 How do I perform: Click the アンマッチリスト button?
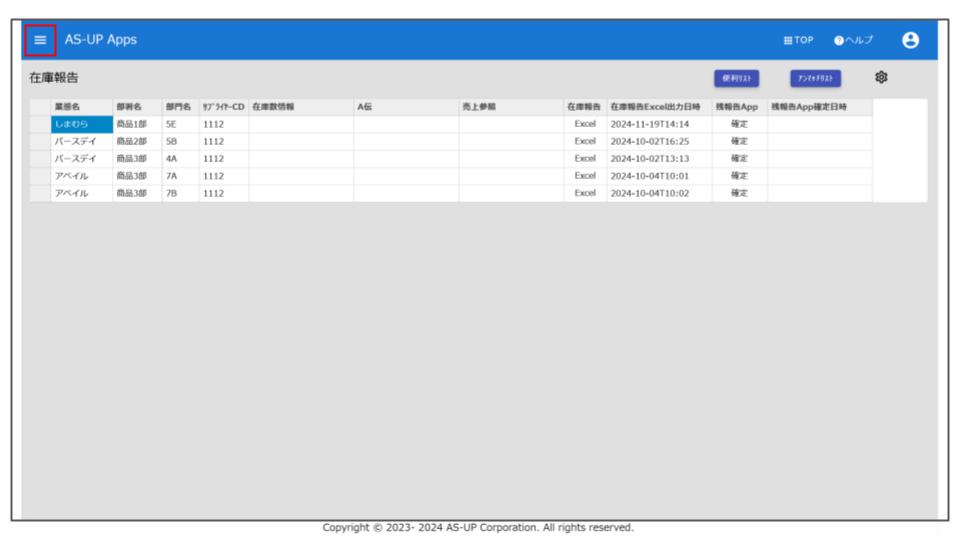click(x=815, y=78)
